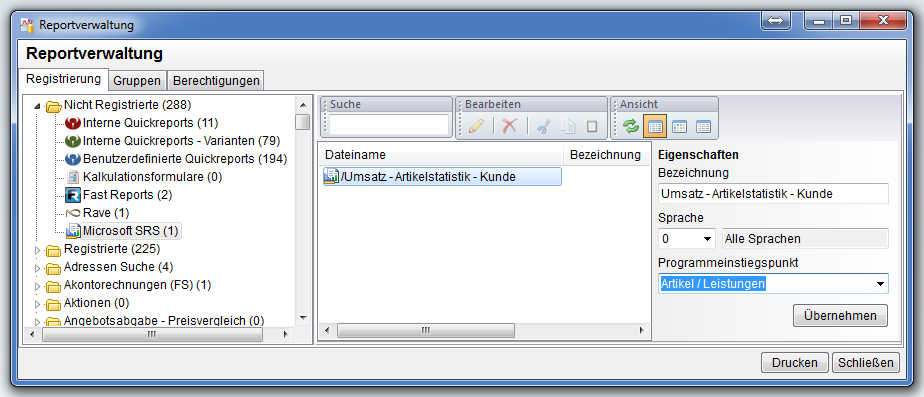
Task: Click the copy icon in Bearbeiten toolbar
Action: coord(568,126)
